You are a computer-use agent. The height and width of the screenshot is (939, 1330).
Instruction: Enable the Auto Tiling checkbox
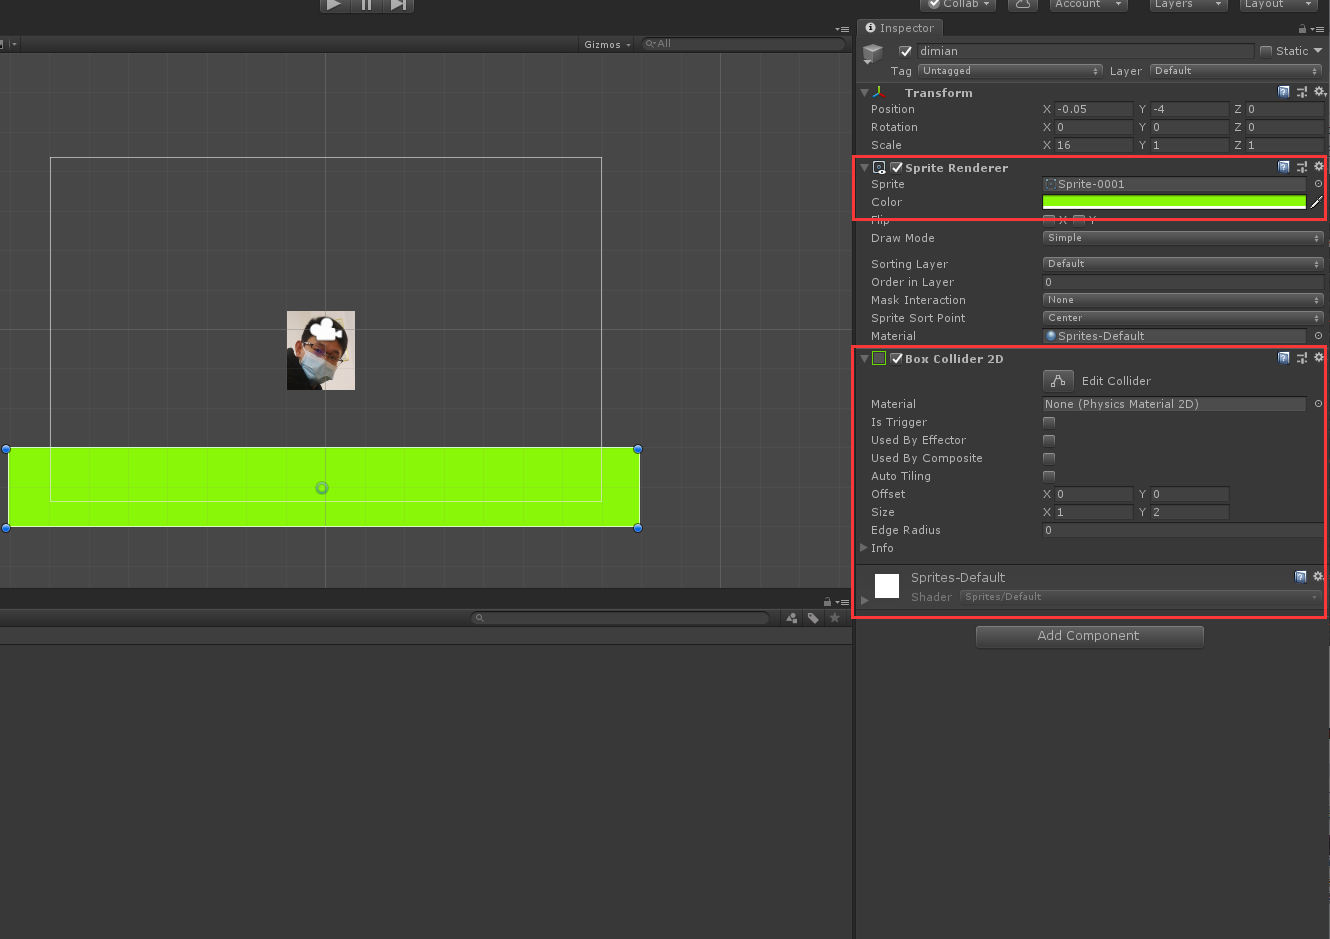1049,476
